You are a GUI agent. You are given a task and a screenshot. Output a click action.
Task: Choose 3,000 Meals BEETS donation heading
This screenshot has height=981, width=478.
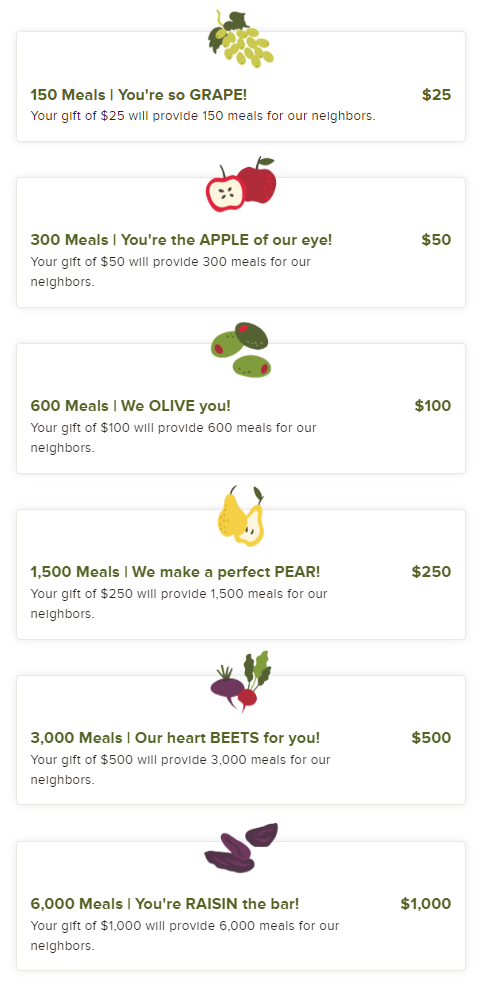(x=175, y=738)
